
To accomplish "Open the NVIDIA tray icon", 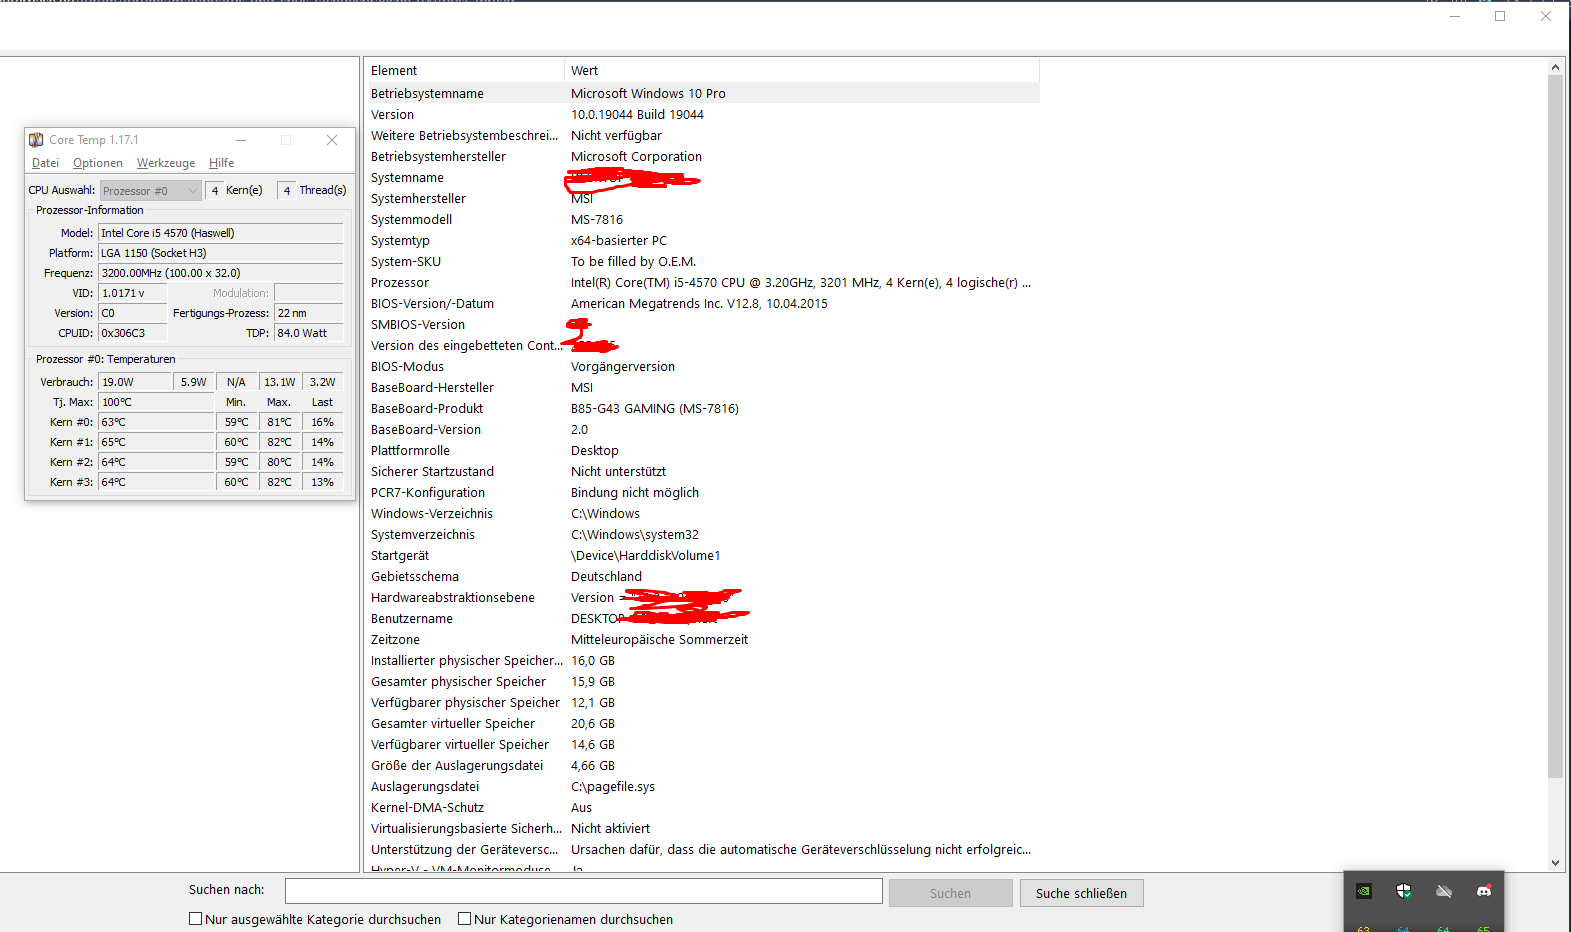I will [x=1364, y=891].
